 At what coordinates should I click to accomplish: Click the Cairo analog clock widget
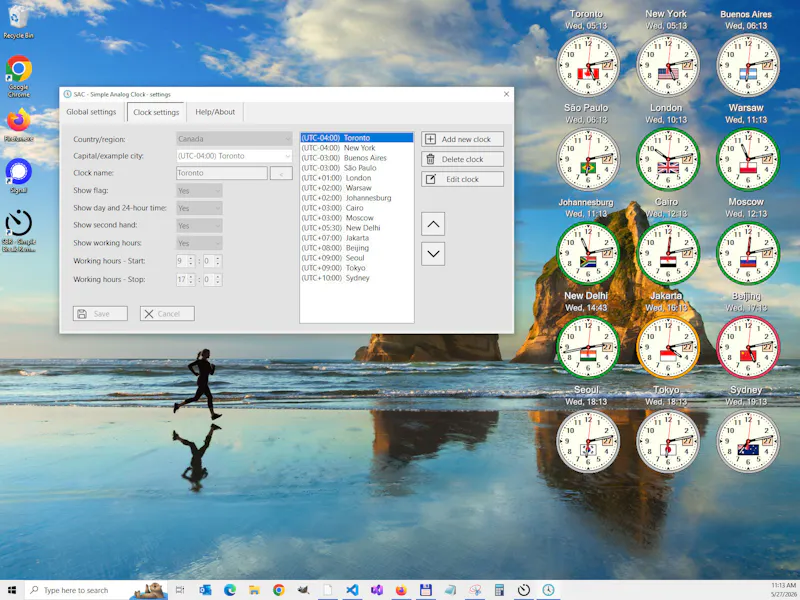[x=668, y=253]
